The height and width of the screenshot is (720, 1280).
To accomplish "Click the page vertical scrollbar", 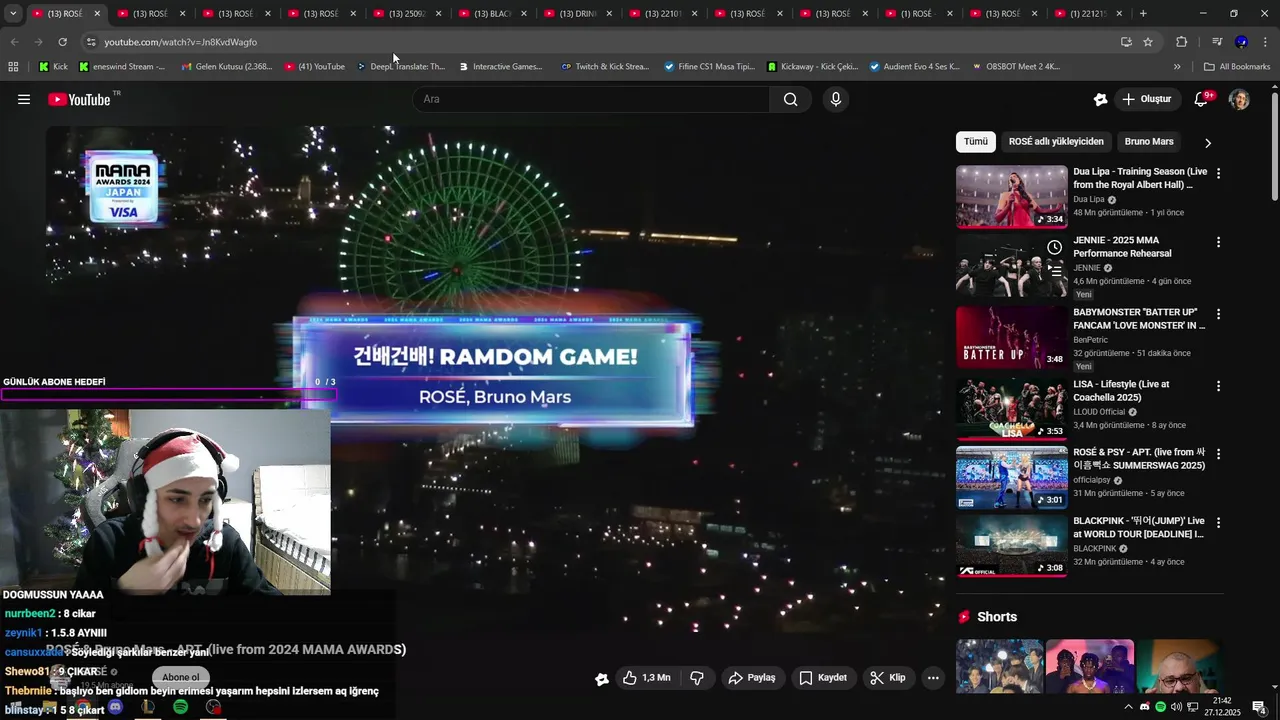I will click(x=1274, y=145).
